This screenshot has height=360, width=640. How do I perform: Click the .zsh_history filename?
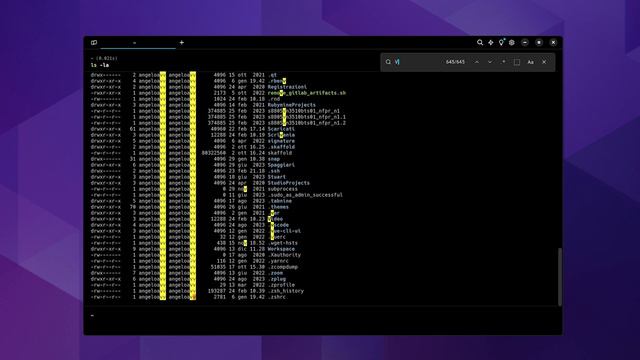286,291
